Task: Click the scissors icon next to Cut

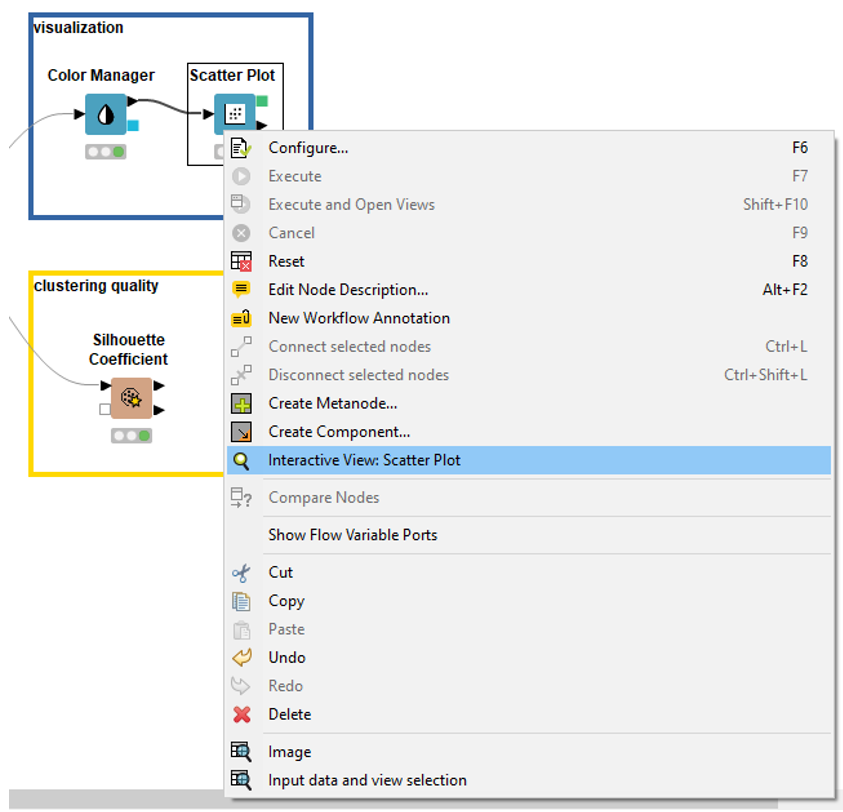Action: pyautogui.click(x=241, y=572)
